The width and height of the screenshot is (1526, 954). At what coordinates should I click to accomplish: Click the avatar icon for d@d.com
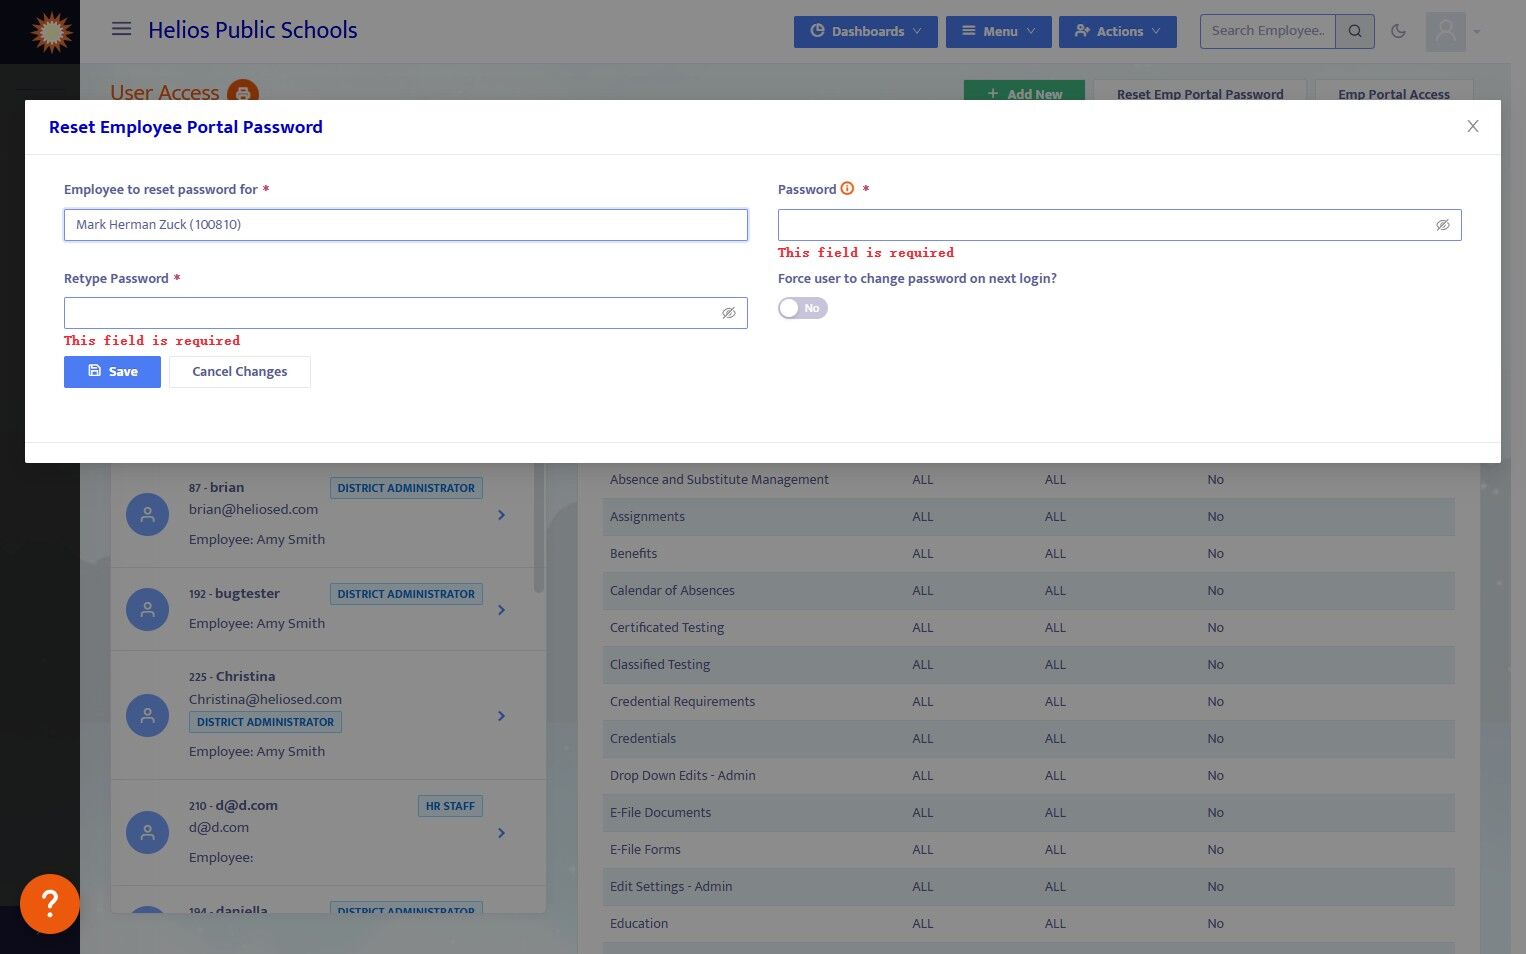click(x=147, y=832)
